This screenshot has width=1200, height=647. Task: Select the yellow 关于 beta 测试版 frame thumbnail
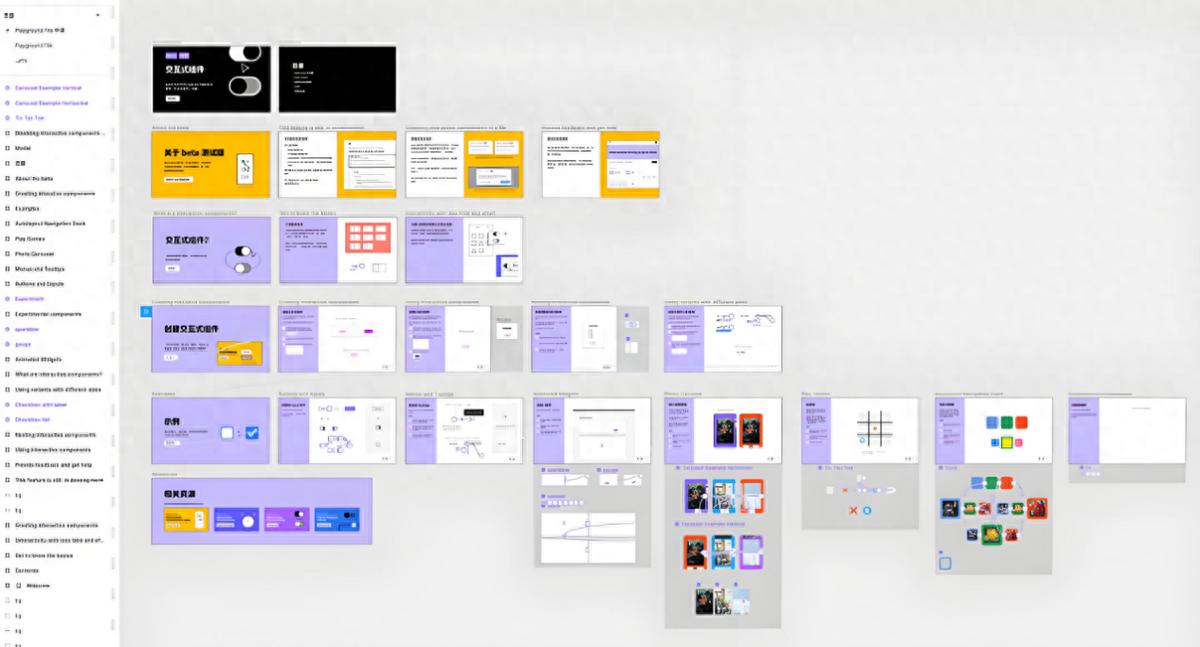[x=211, y=165]
